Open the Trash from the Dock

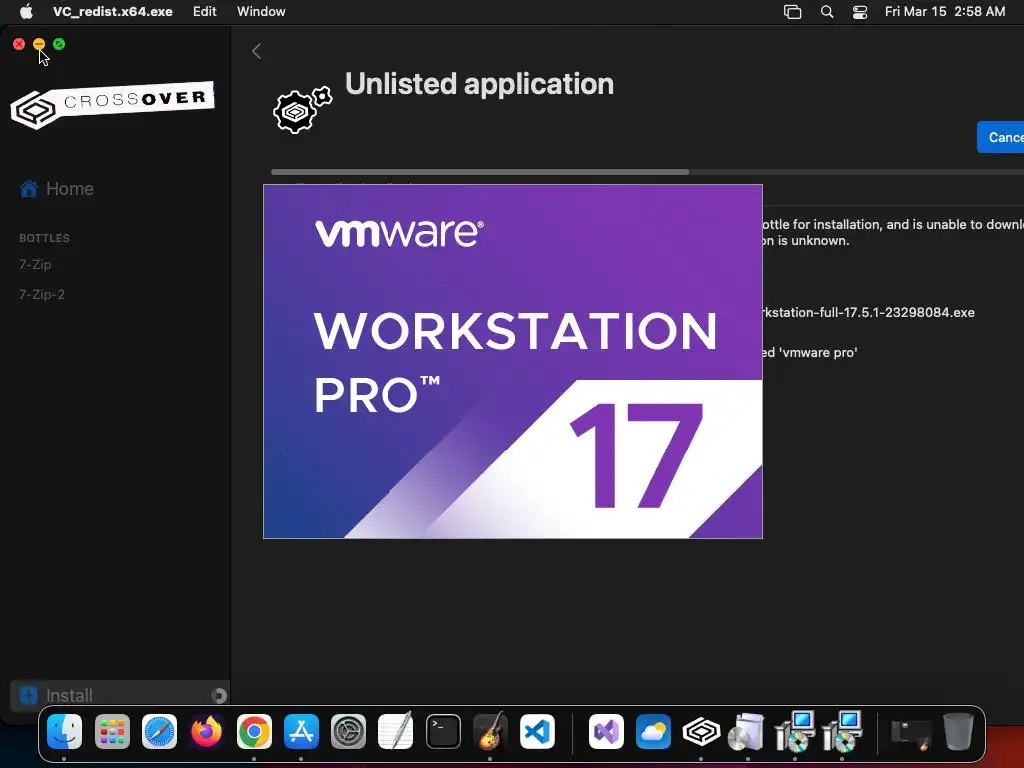pyautogui.click(x=958, y=731)
